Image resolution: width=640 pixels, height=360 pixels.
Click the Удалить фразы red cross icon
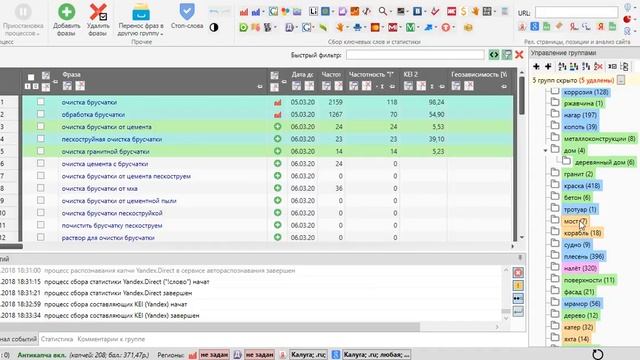pos(98,11)
